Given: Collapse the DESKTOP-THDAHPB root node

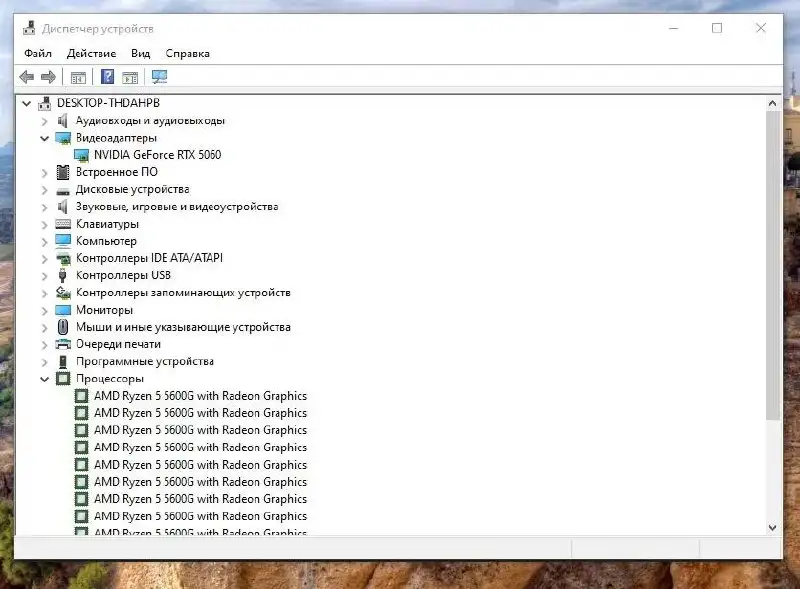Looking at the screenshot, I should click(x=27, y=104).
